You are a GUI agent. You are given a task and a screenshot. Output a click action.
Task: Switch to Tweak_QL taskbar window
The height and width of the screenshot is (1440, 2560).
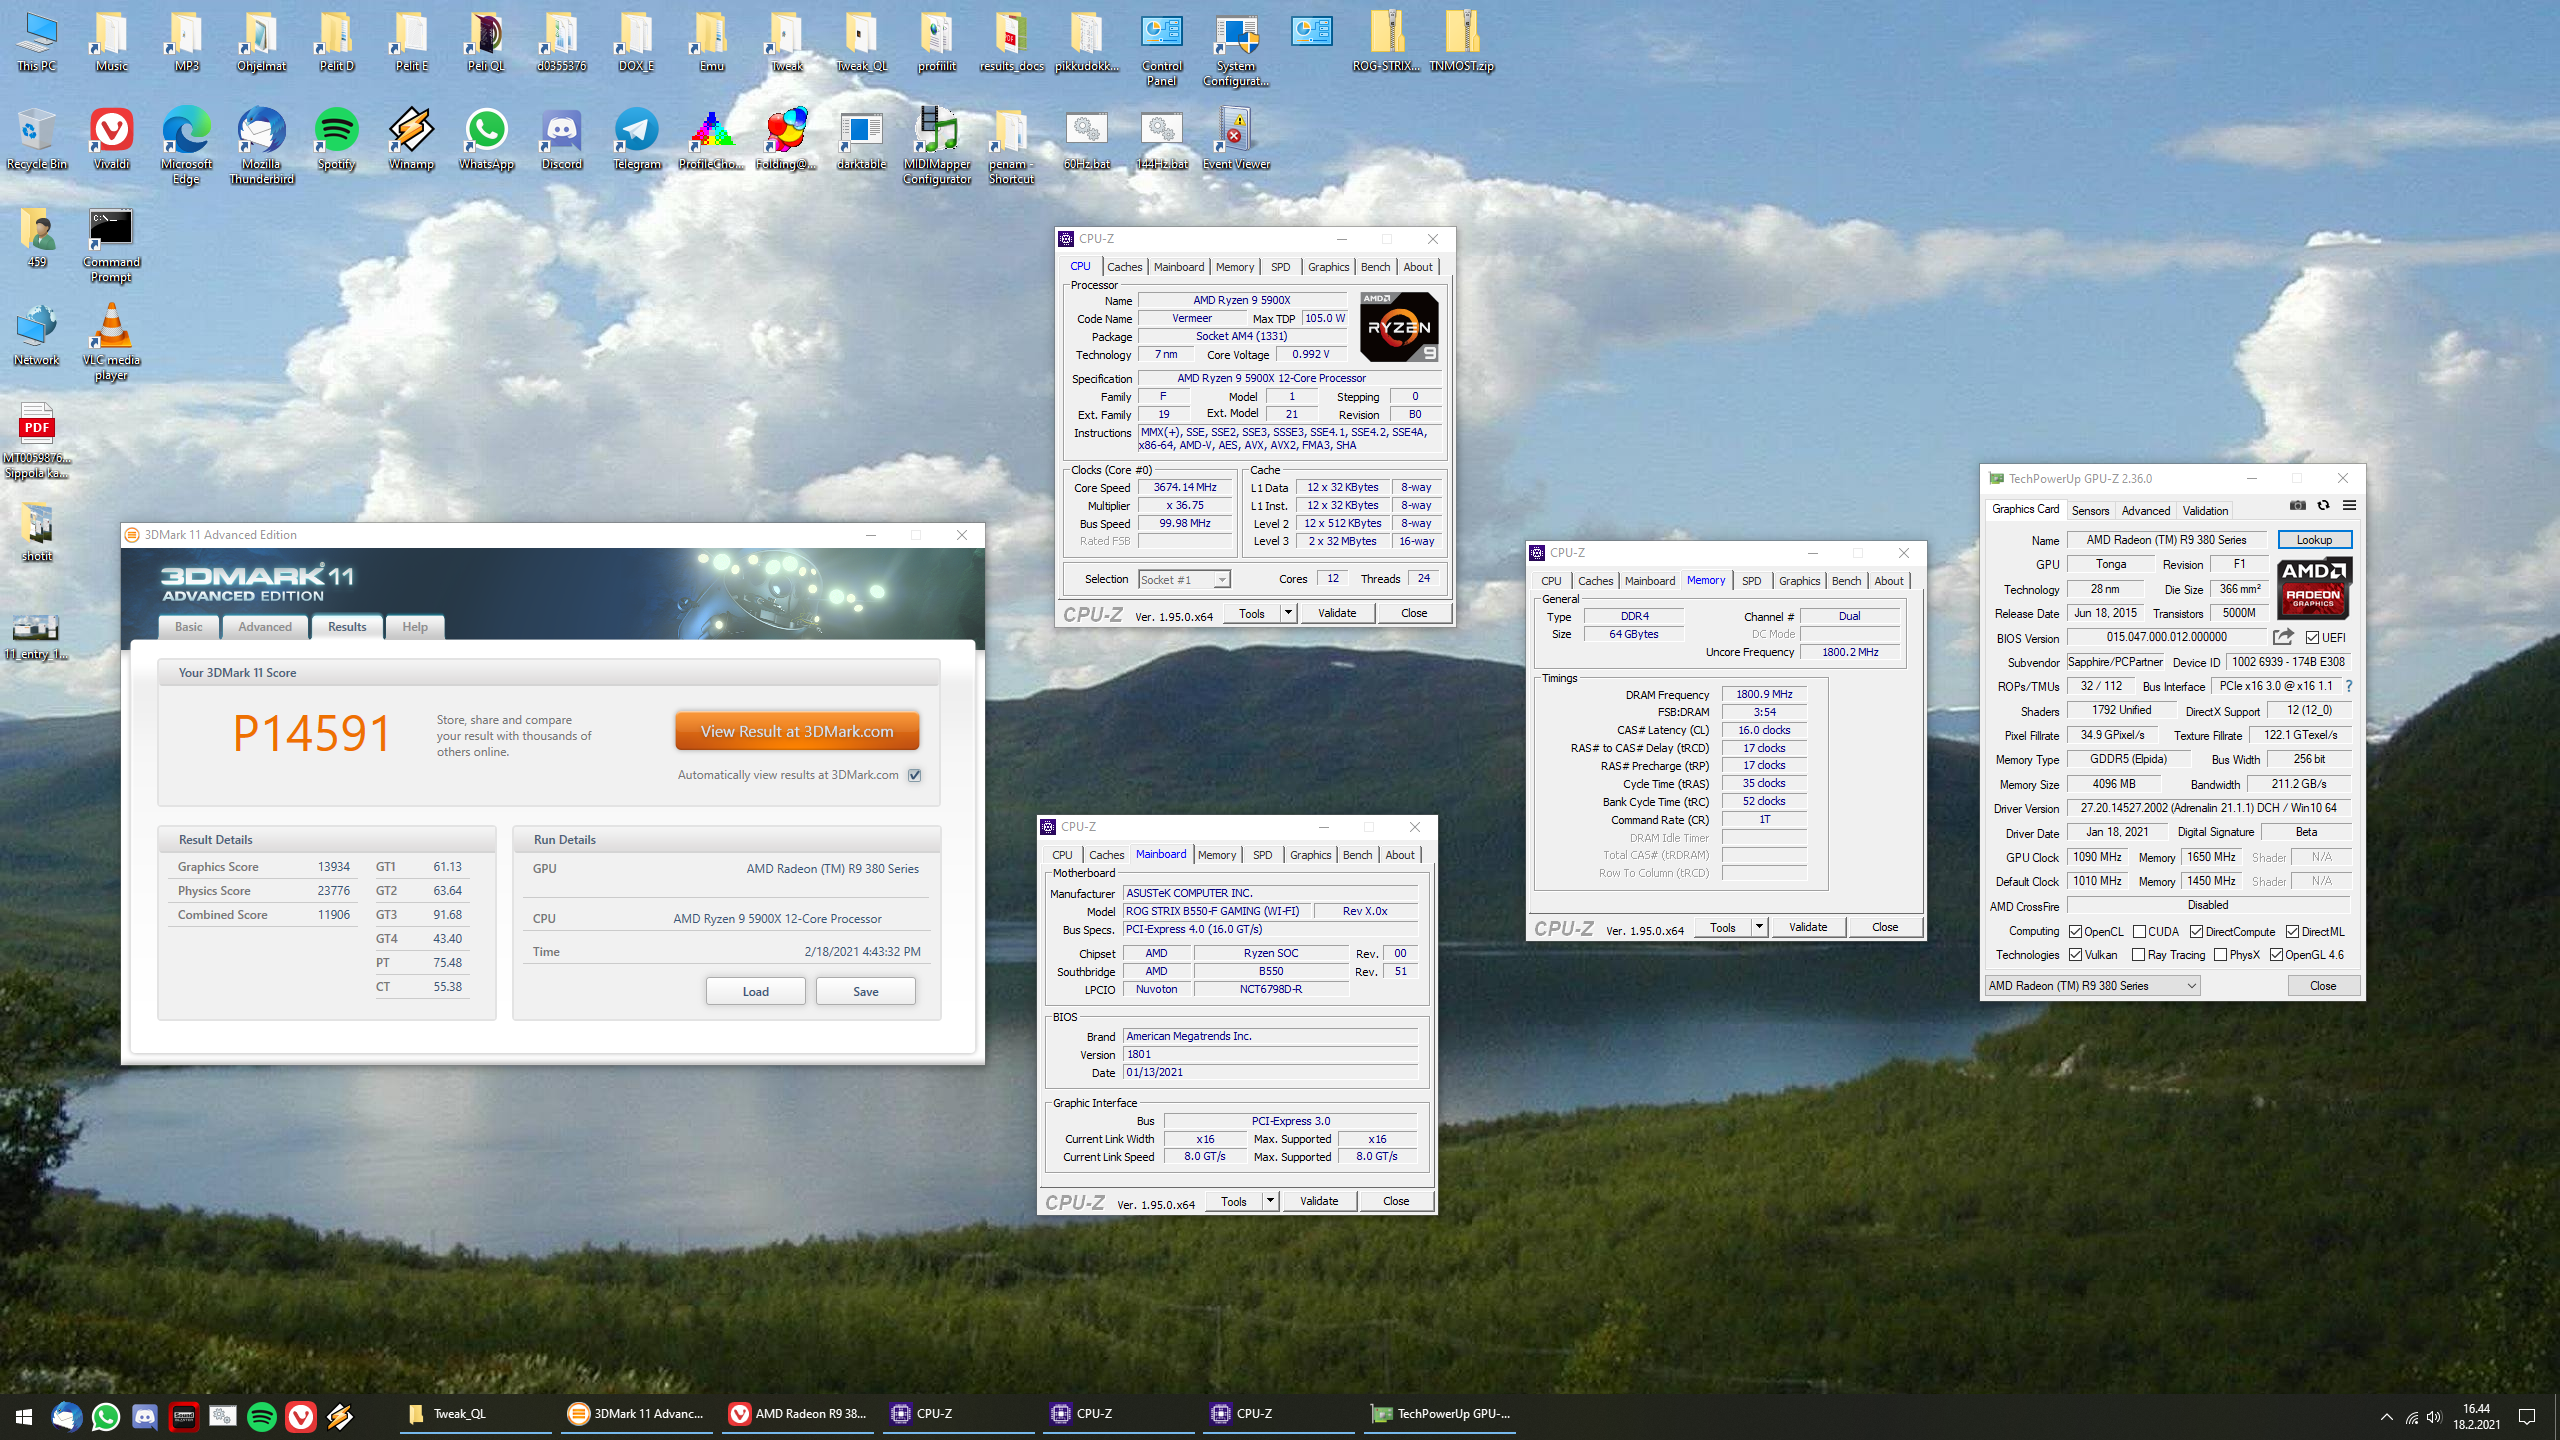click(475, 1414)
